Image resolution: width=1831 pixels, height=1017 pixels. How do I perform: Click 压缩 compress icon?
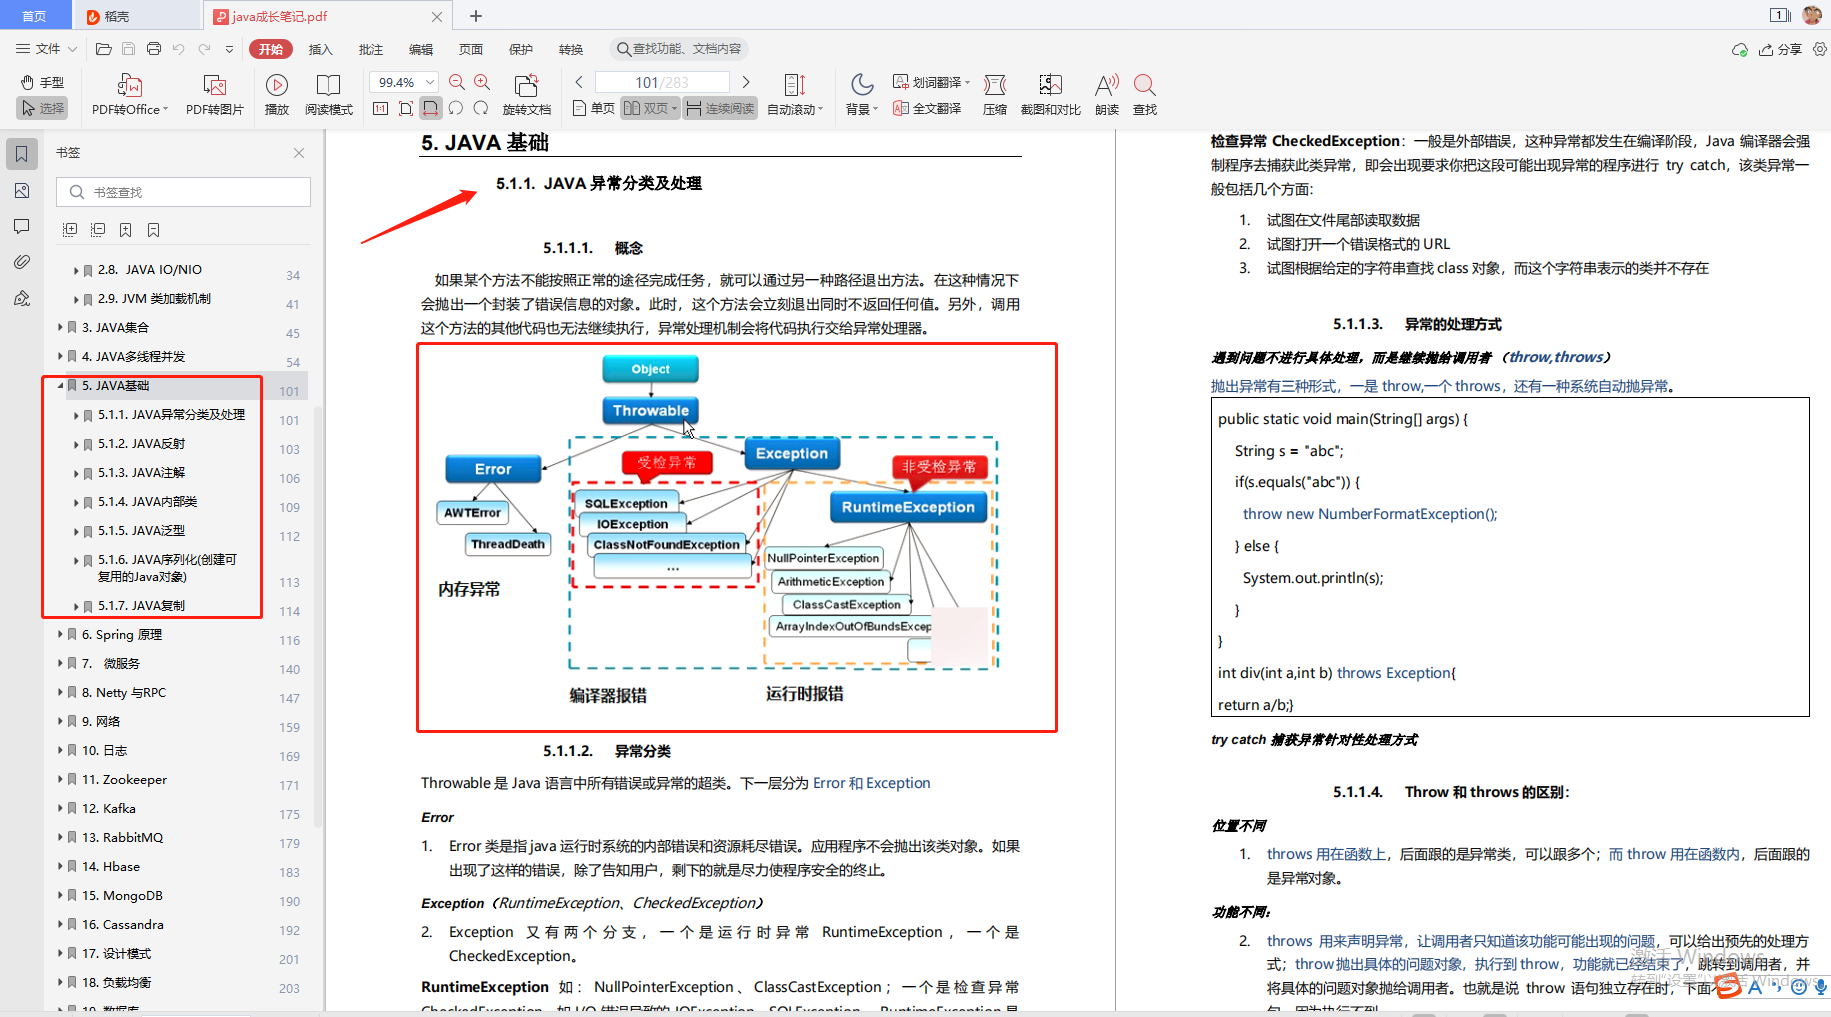tap(995, 85)
